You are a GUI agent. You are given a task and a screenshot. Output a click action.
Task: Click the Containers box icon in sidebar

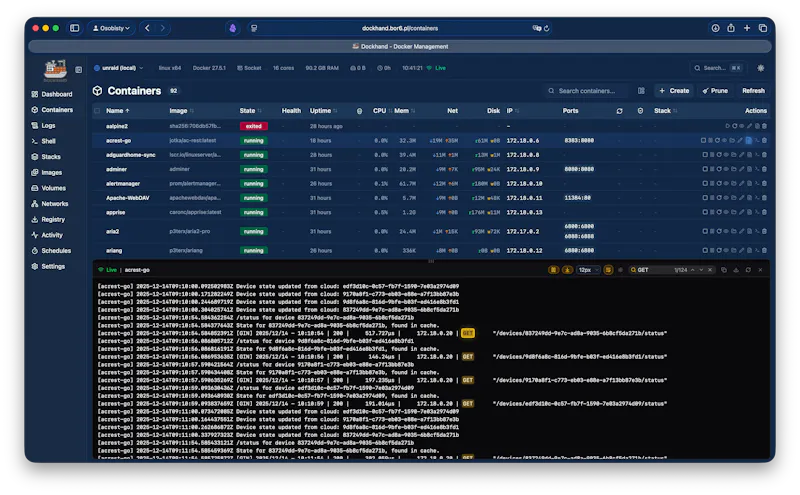(35, 110)
